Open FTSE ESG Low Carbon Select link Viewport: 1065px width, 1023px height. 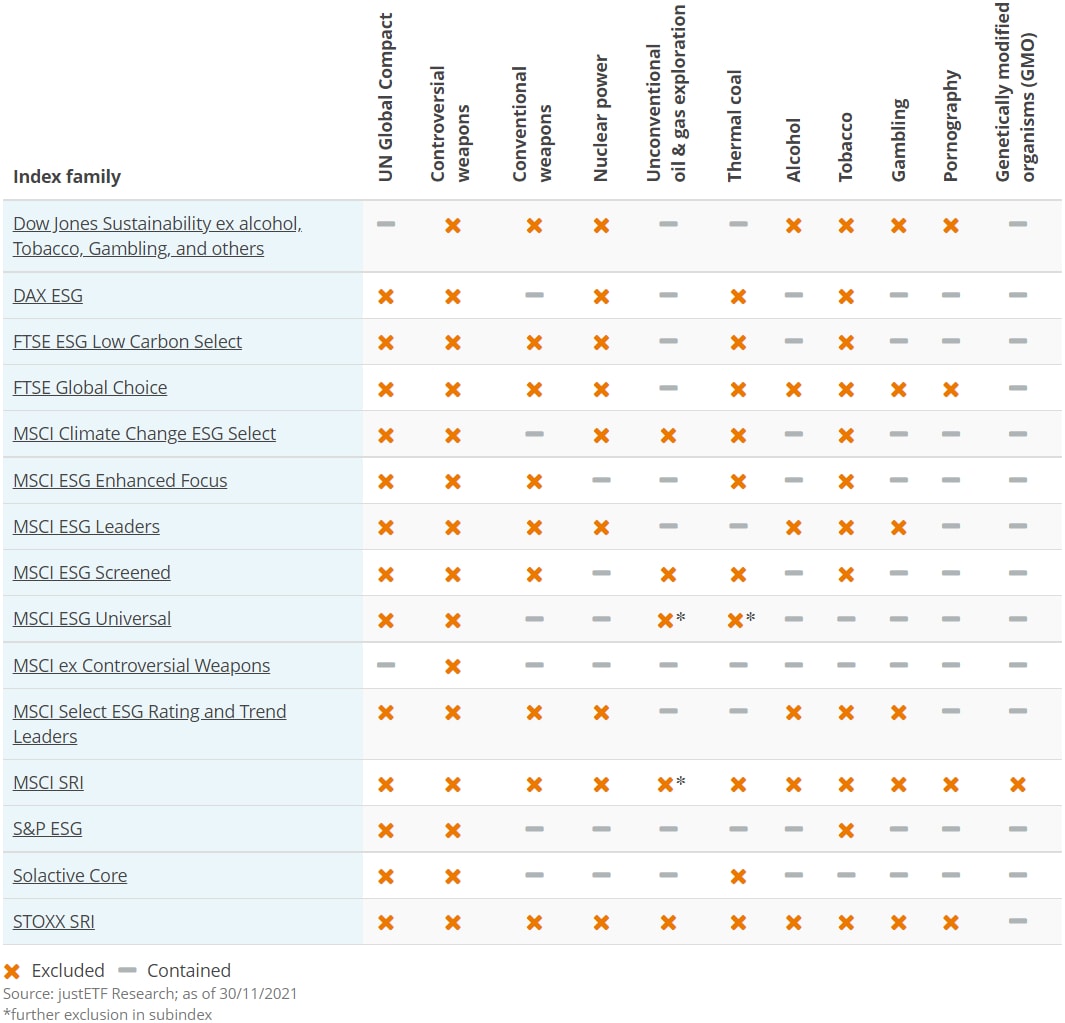127,342
